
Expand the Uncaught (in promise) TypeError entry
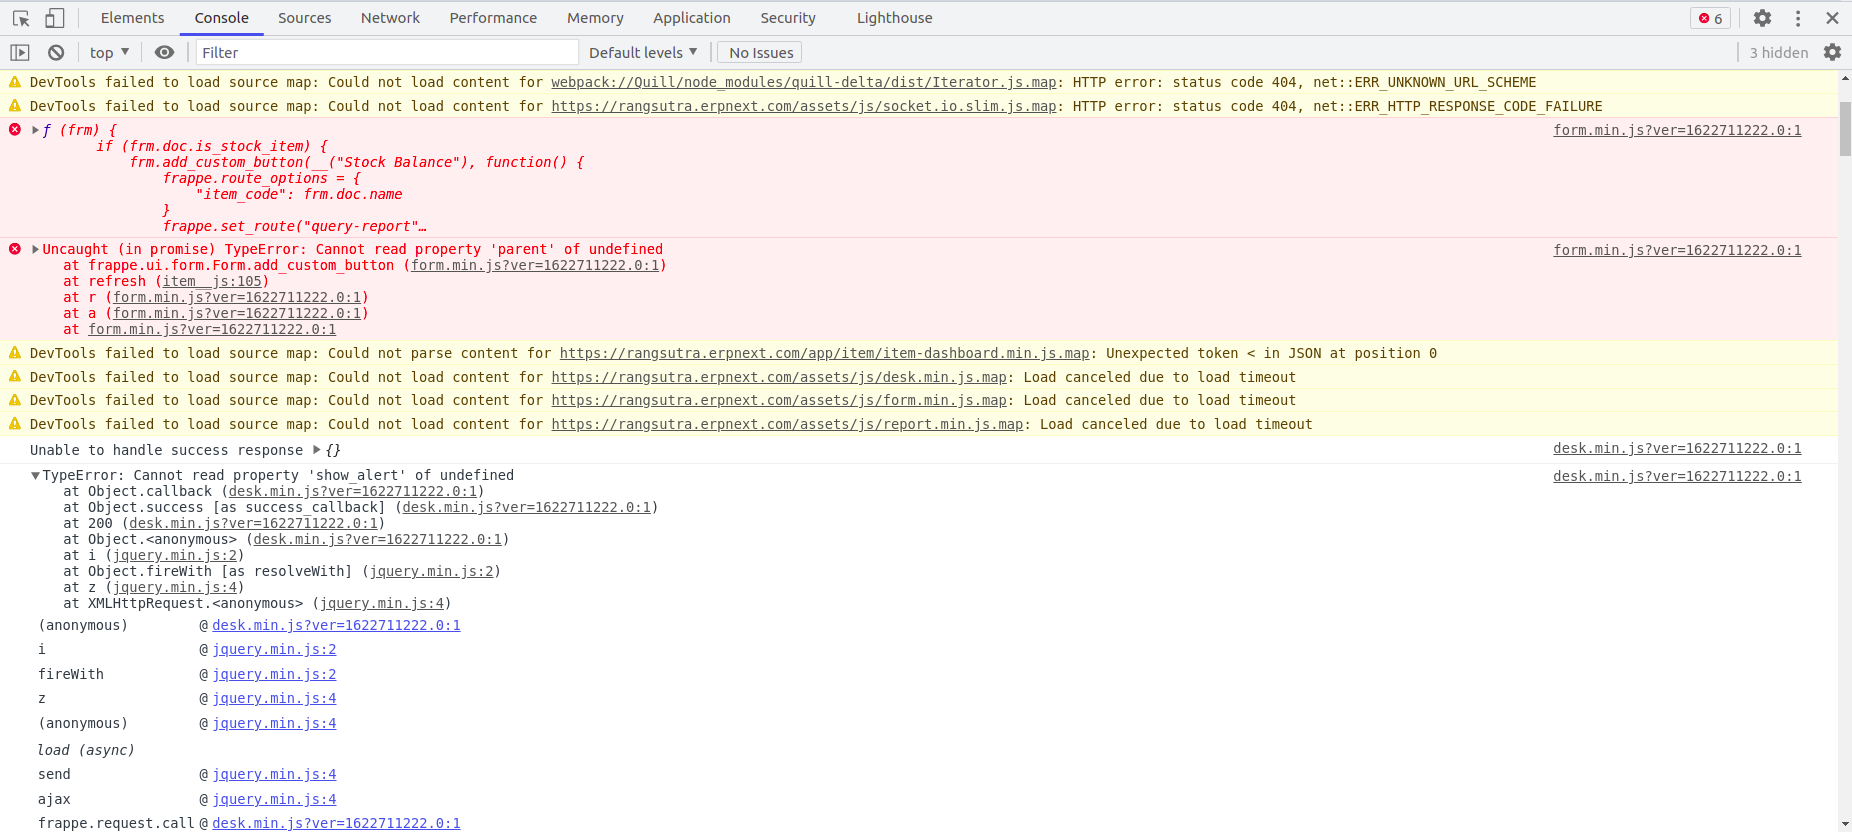click(x=36, y=249)
